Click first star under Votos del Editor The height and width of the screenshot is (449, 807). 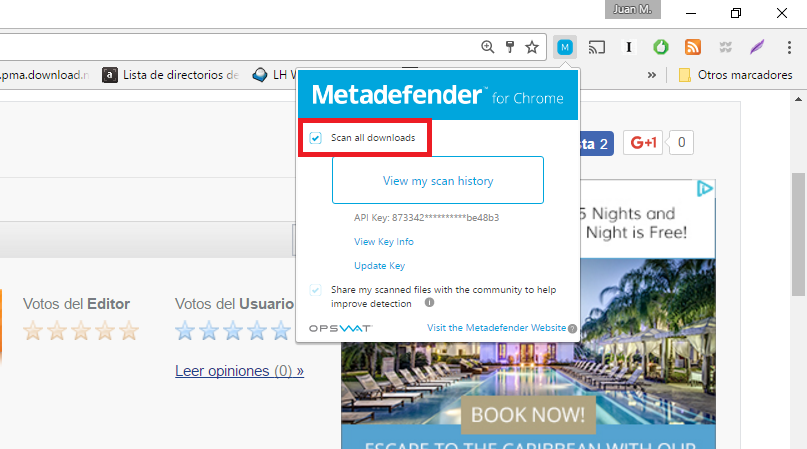pos(33,331)
